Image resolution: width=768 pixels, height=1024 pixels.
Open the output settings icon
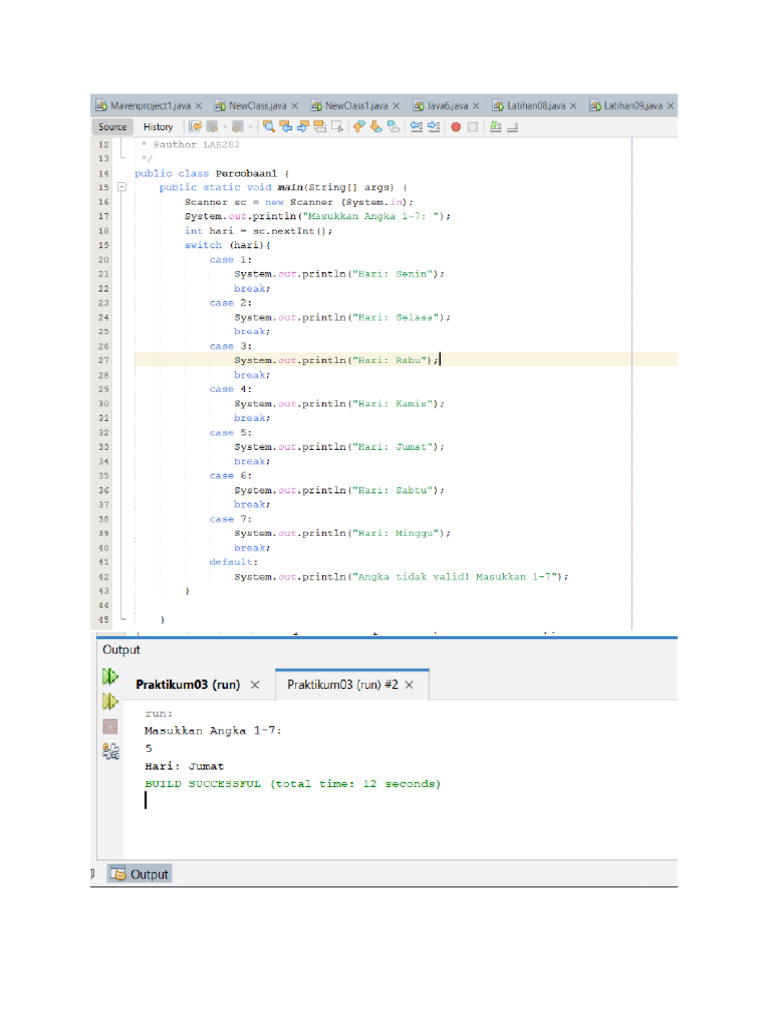pos(110,752)
